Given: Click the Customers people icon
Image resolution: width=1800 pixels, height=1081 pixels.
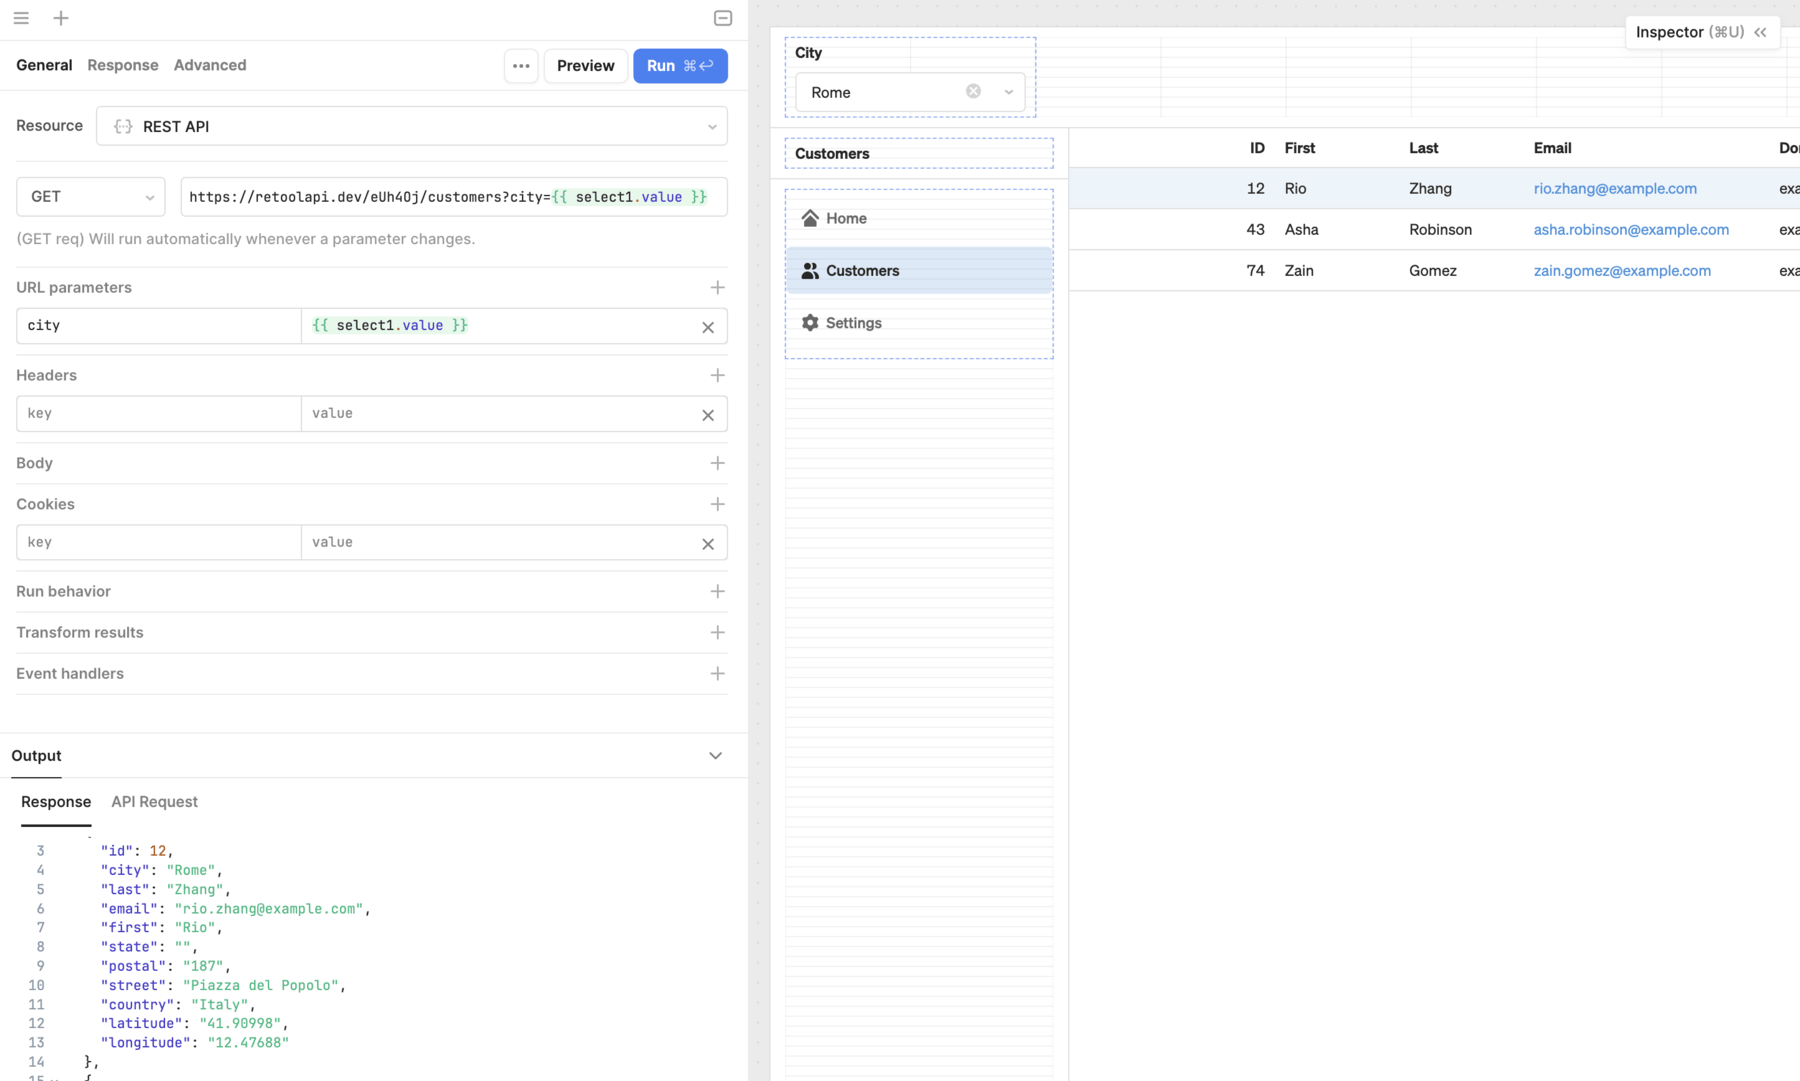Looking at the screenshot, I should pyautogui.click(x=810, y=271).
